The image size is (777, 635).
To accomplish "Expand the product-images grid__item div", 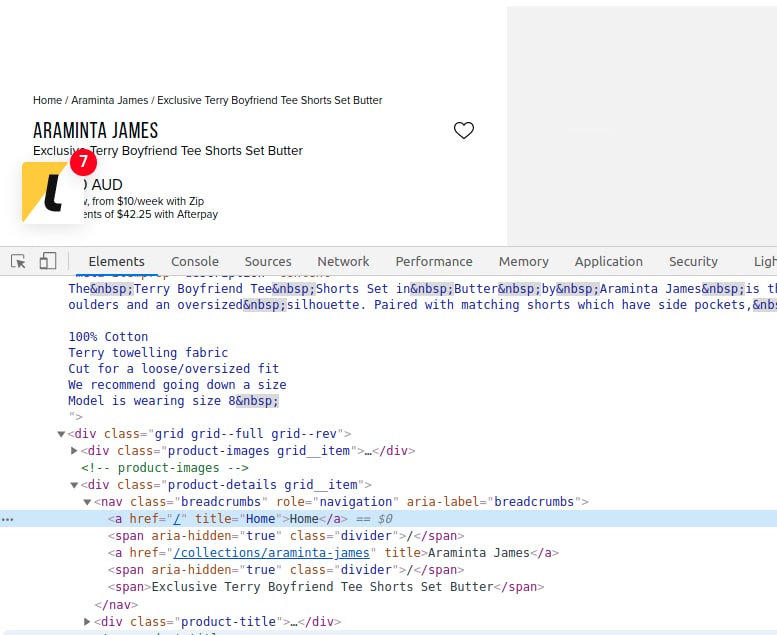I will click(74, 451).
